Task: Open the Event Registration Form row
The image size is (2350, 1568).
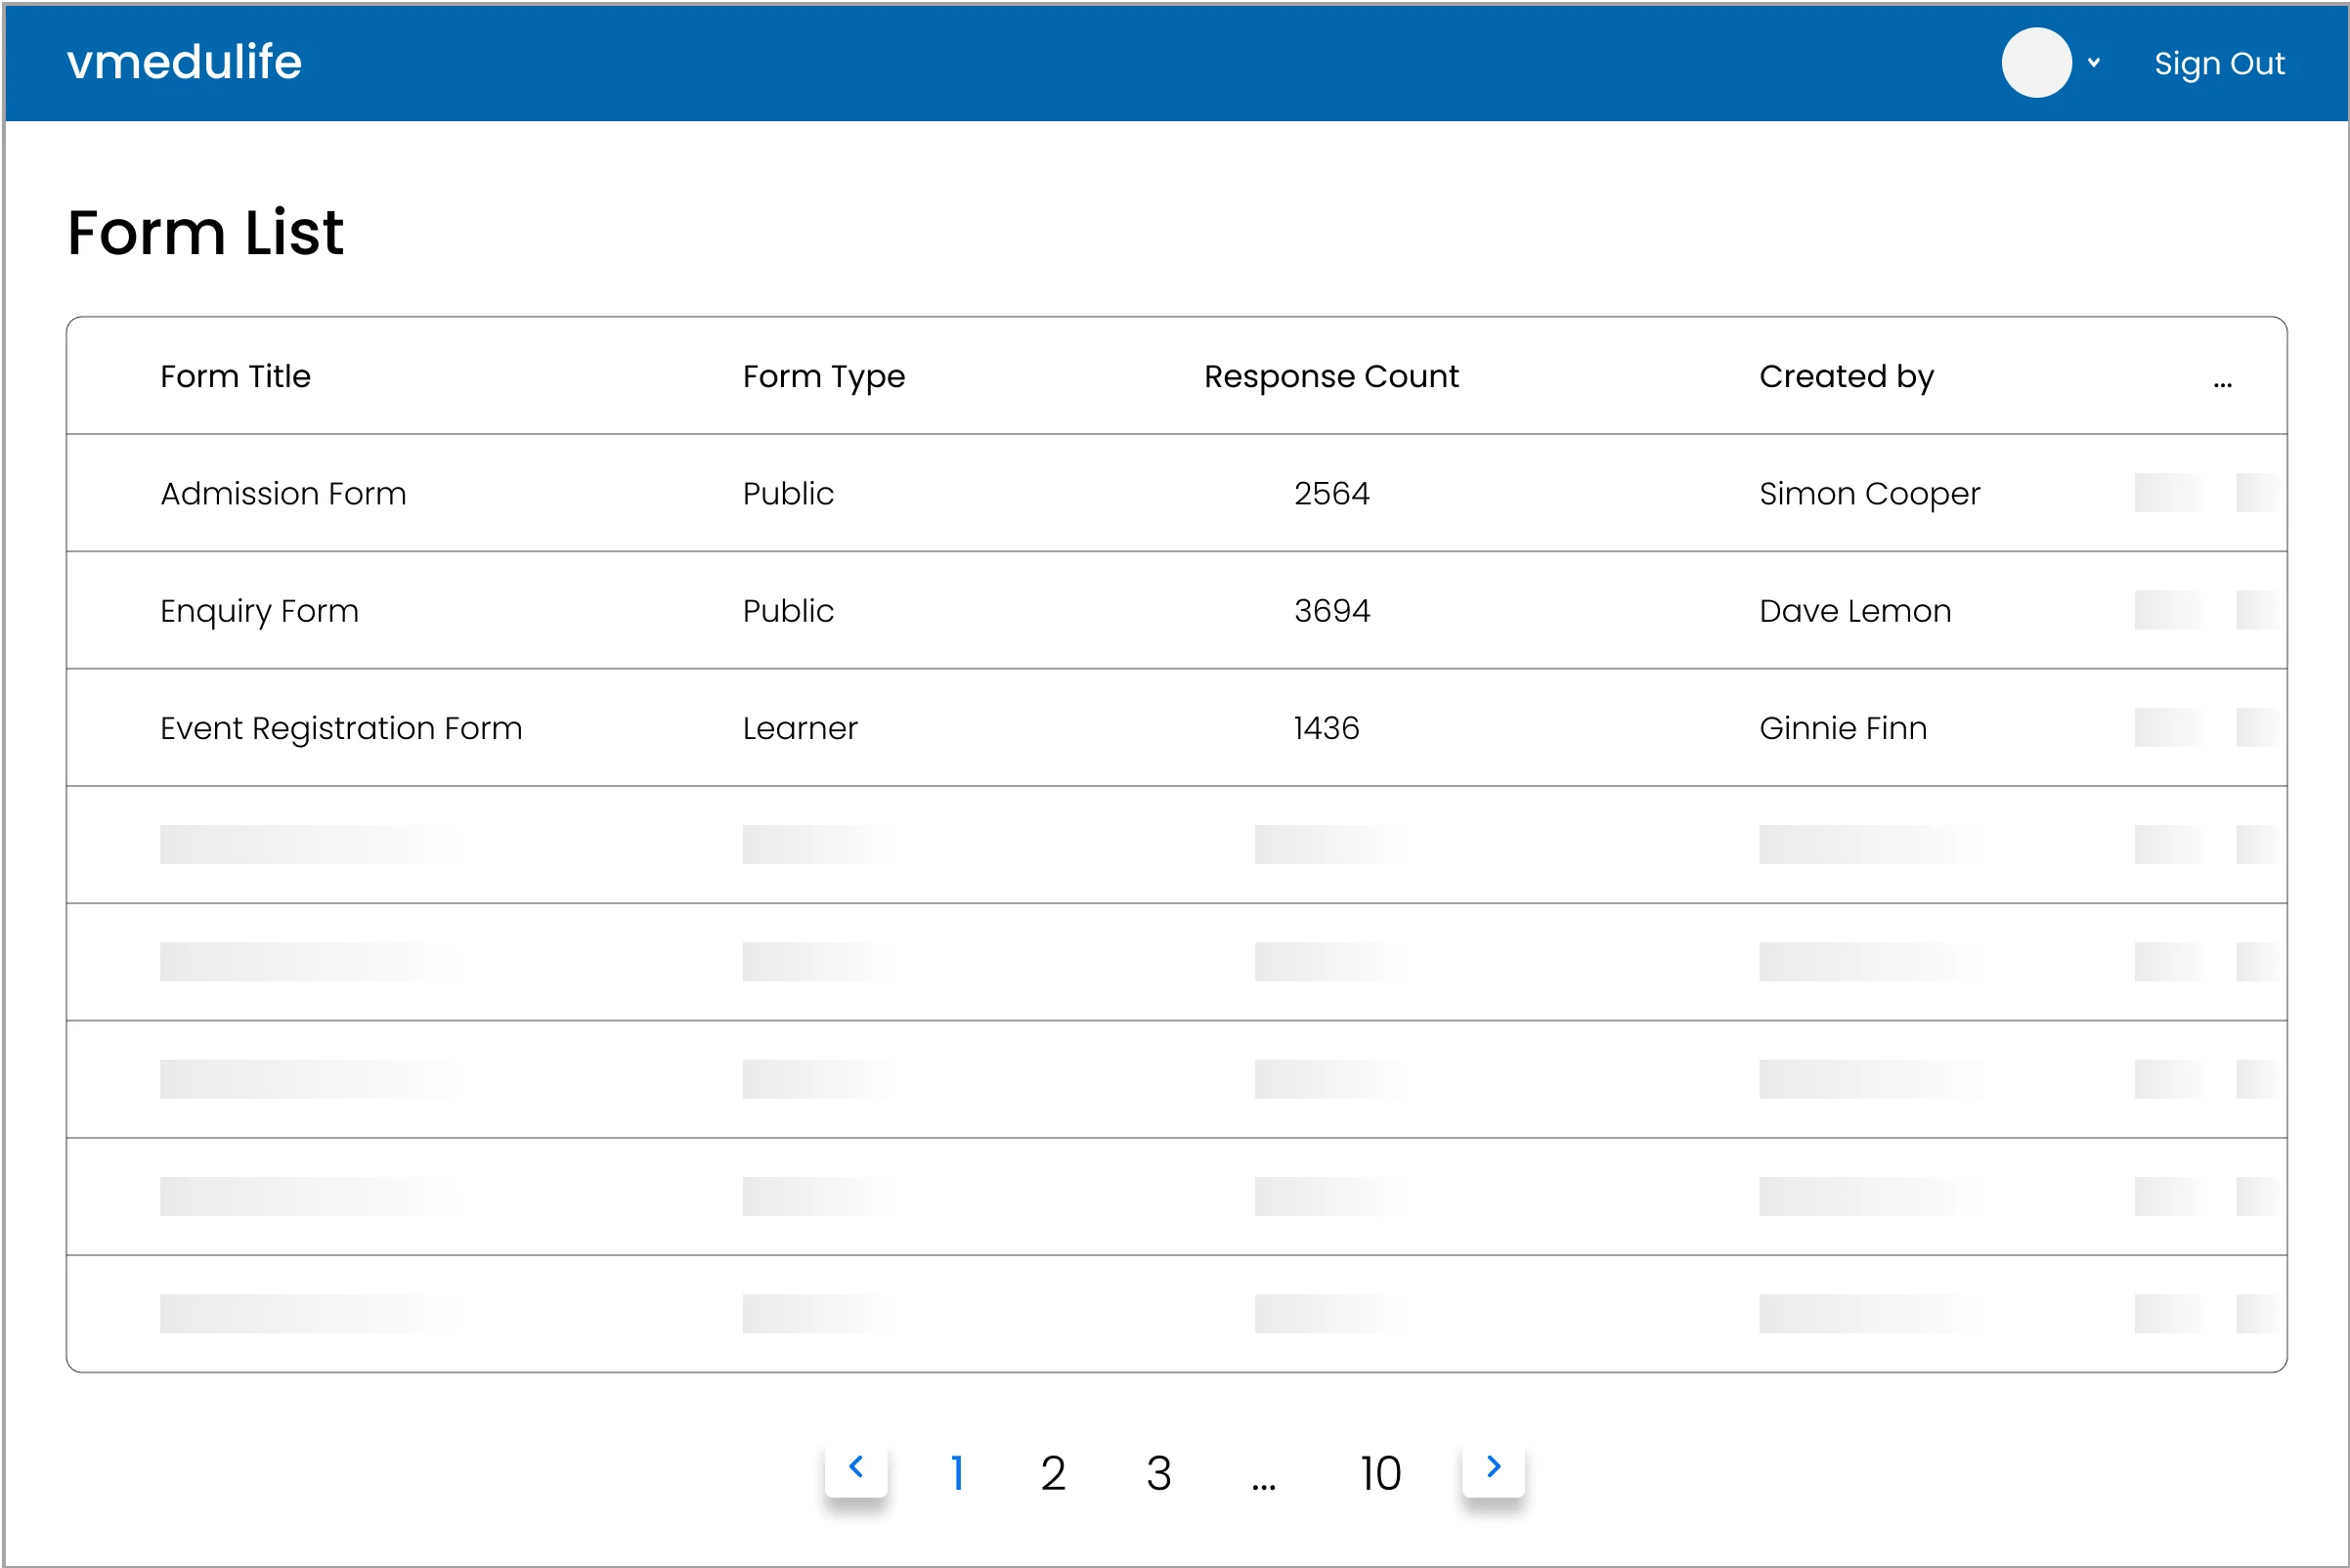Action: [341, 728]
